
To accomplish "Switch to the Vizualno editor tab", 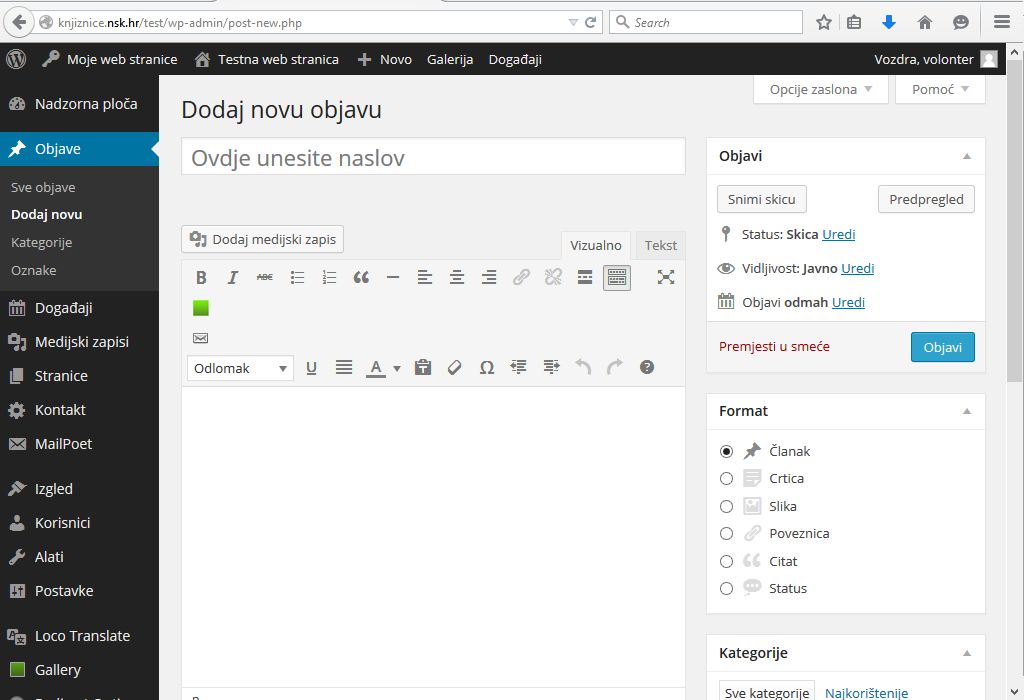I will [596, 246].
